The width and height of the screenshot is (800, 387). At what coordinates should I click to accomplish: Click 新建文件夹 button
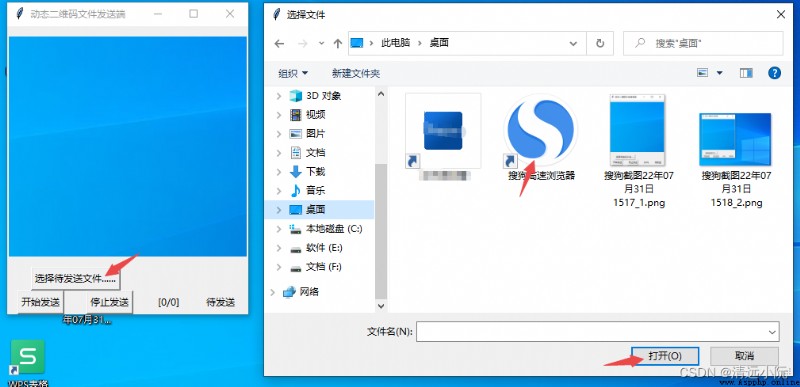point(356,73)
